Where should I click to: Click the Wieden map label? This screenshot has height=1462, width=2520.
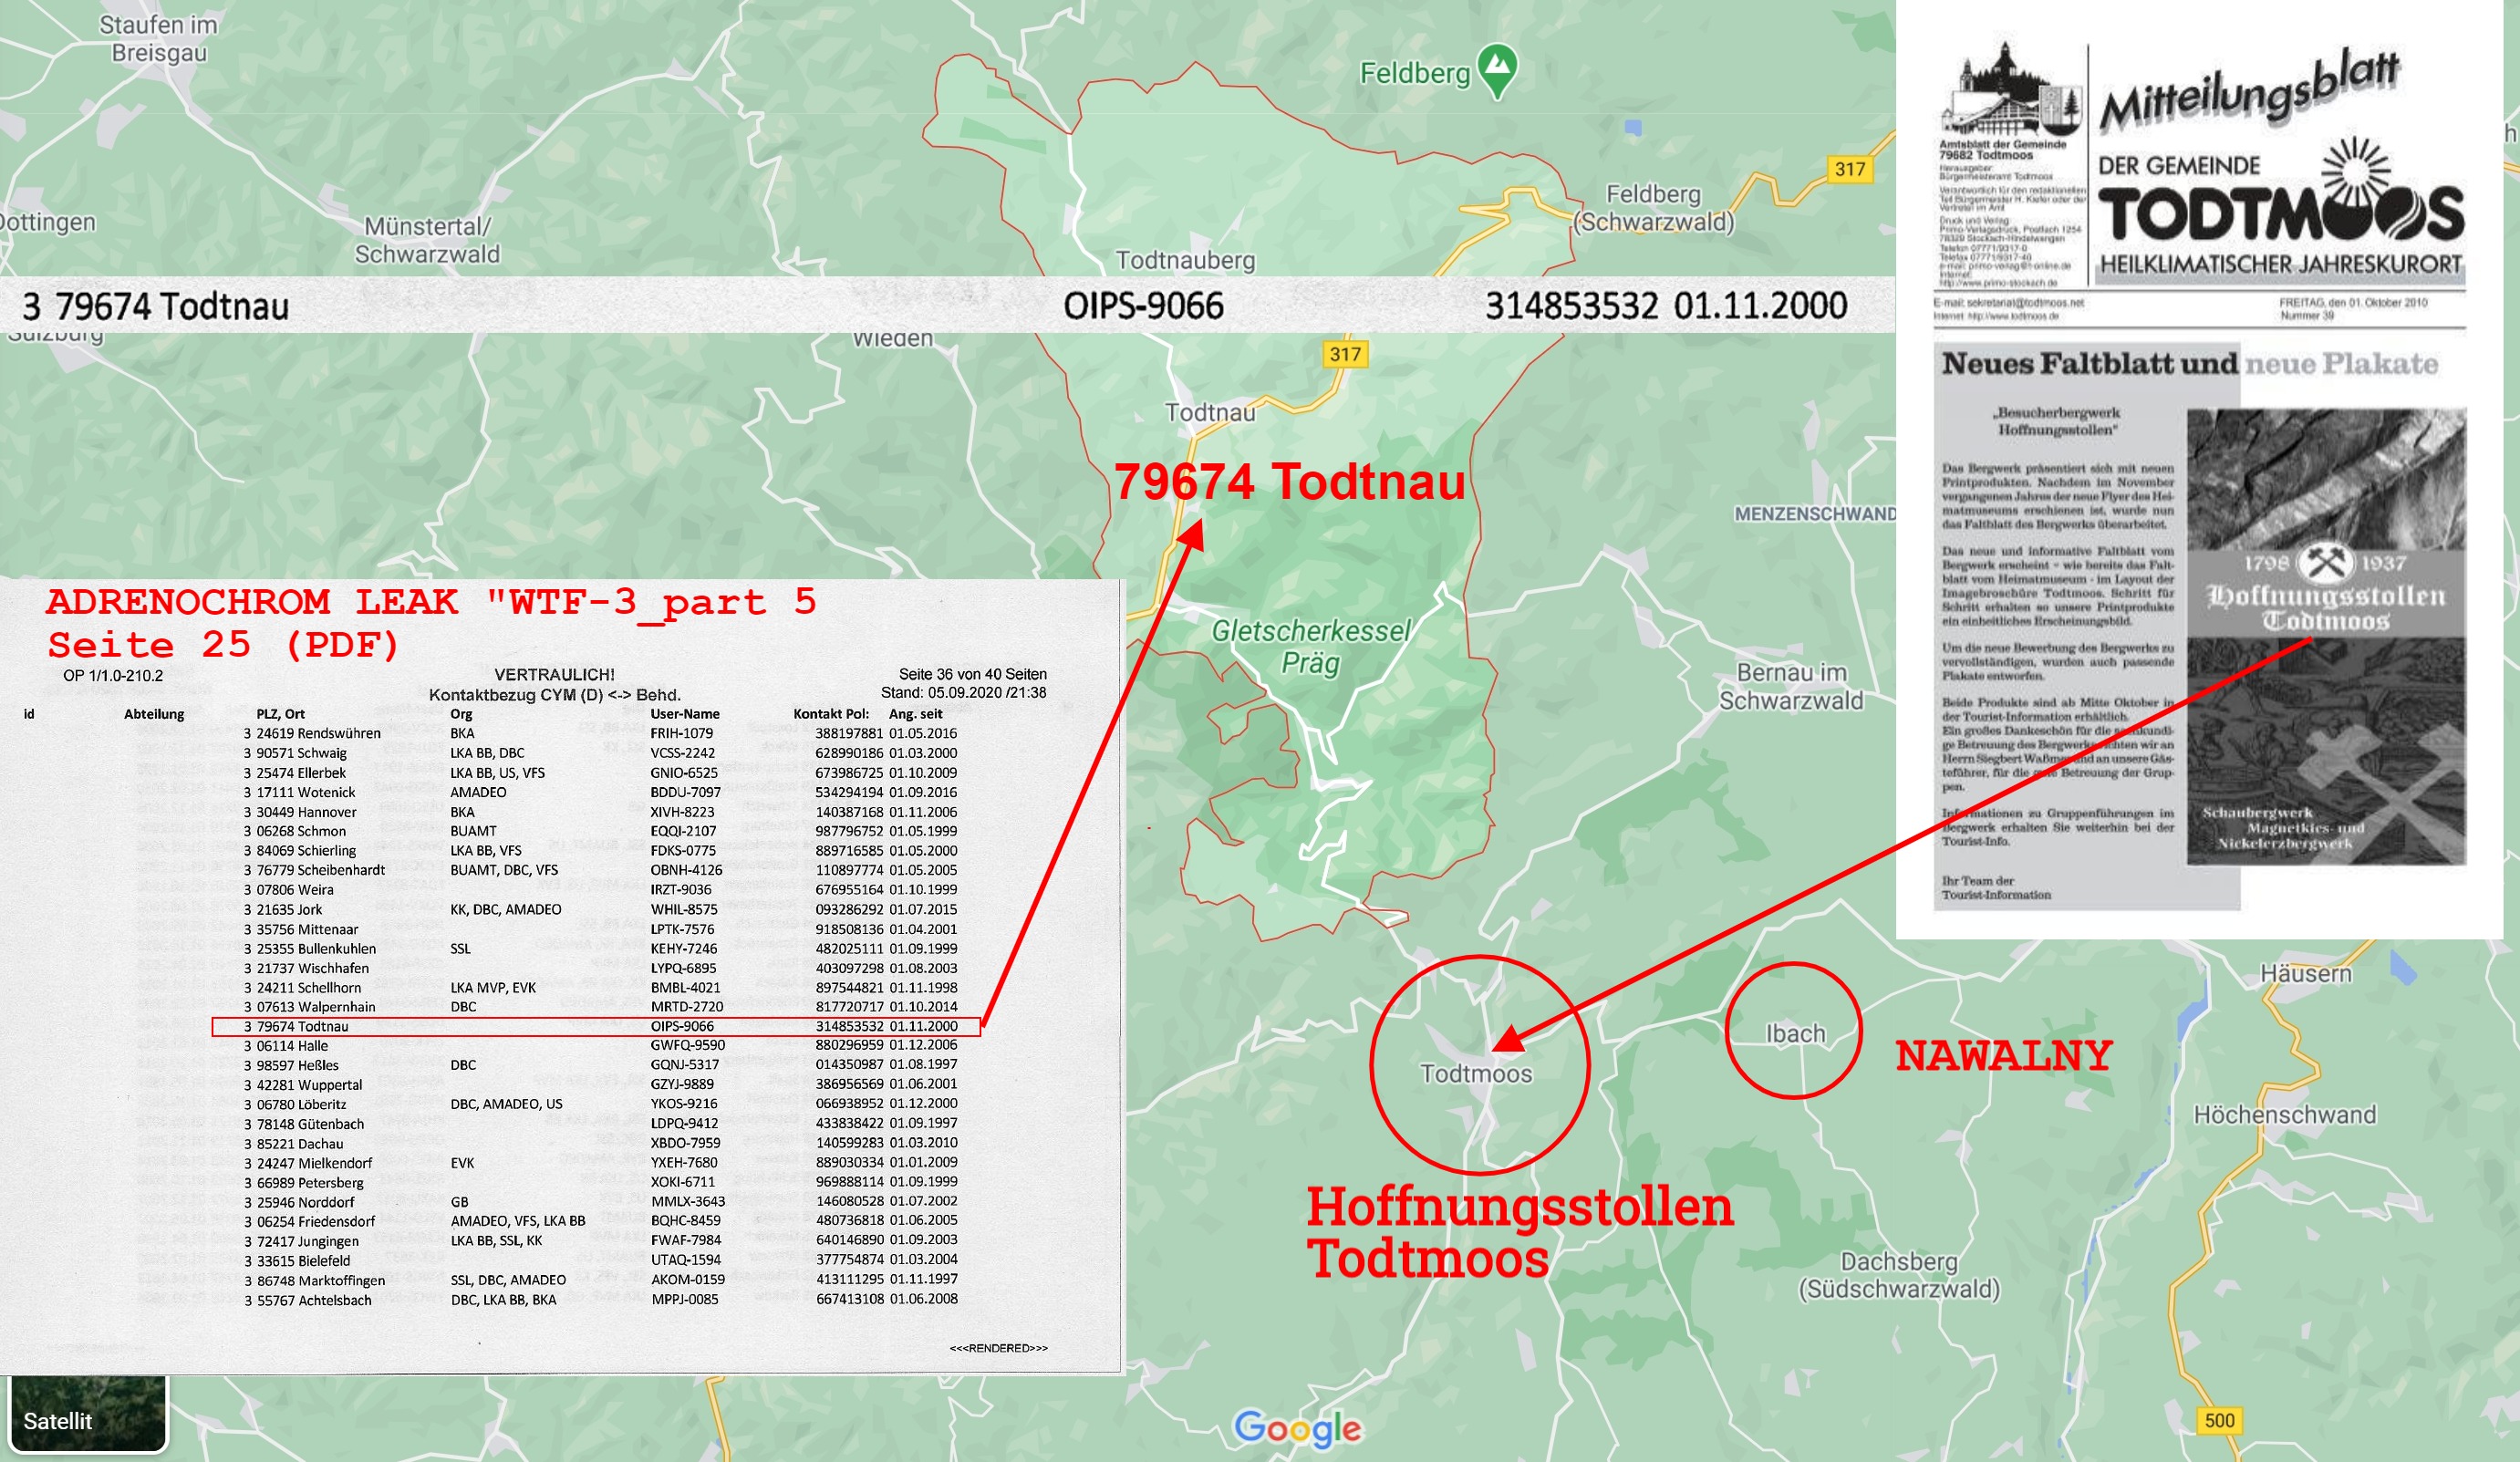click(x=893, y=340)
